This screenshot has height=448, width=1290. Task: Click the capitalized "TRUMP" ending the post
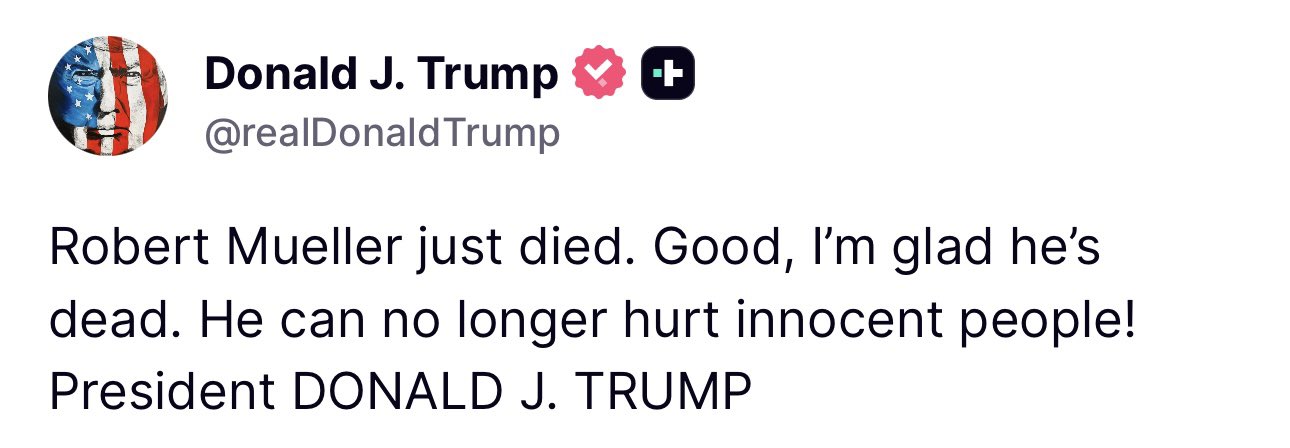pos(660,394)
